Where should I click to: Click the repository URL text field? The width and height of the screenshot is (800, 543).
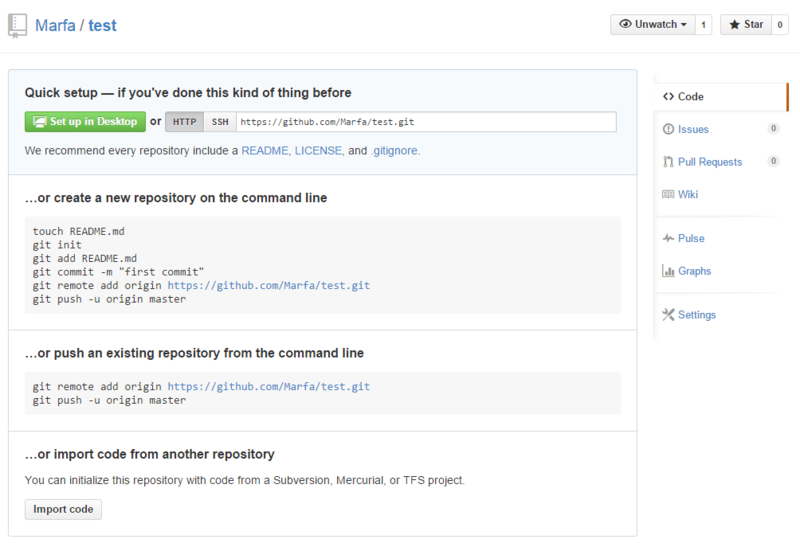[x=426, y=122]
